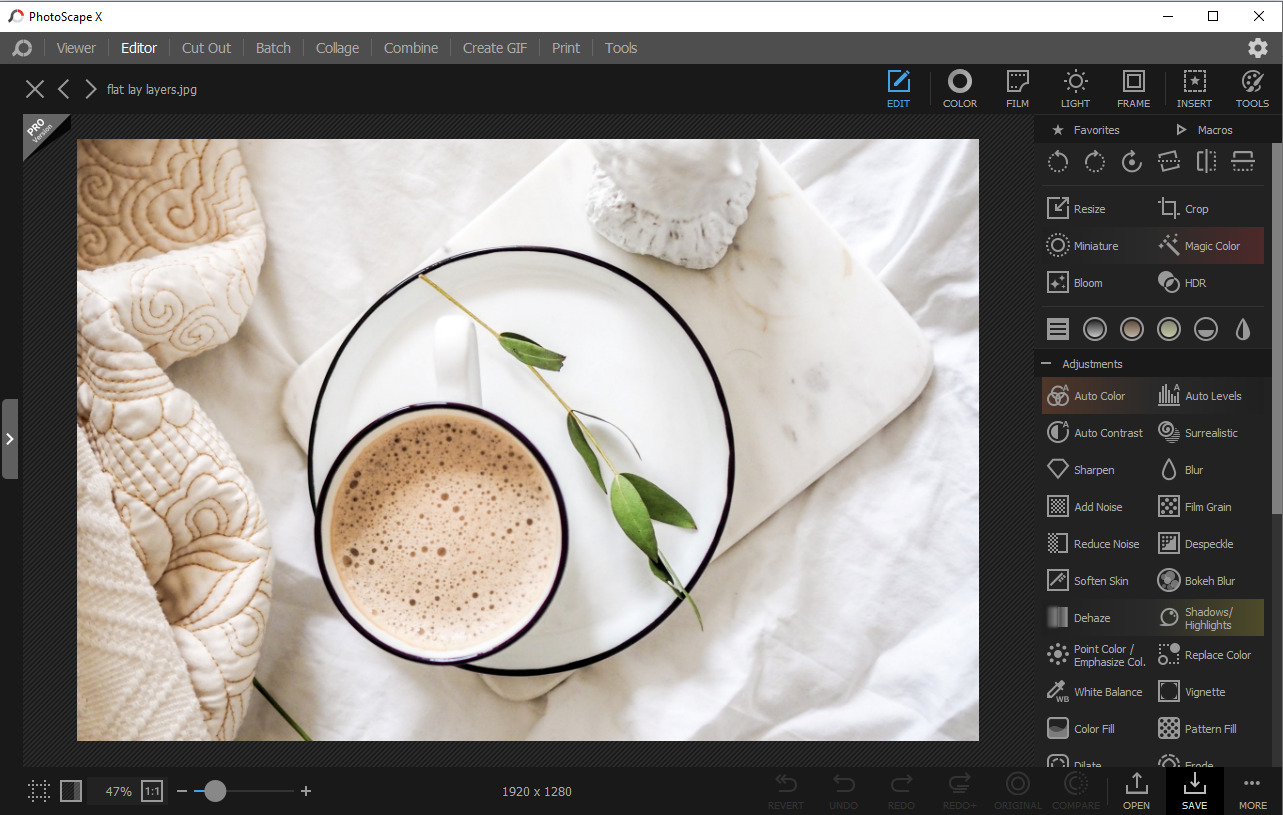The image size is (1283, 815).
Task: Open settings via the gear icon
Action: pos(1258,48)
